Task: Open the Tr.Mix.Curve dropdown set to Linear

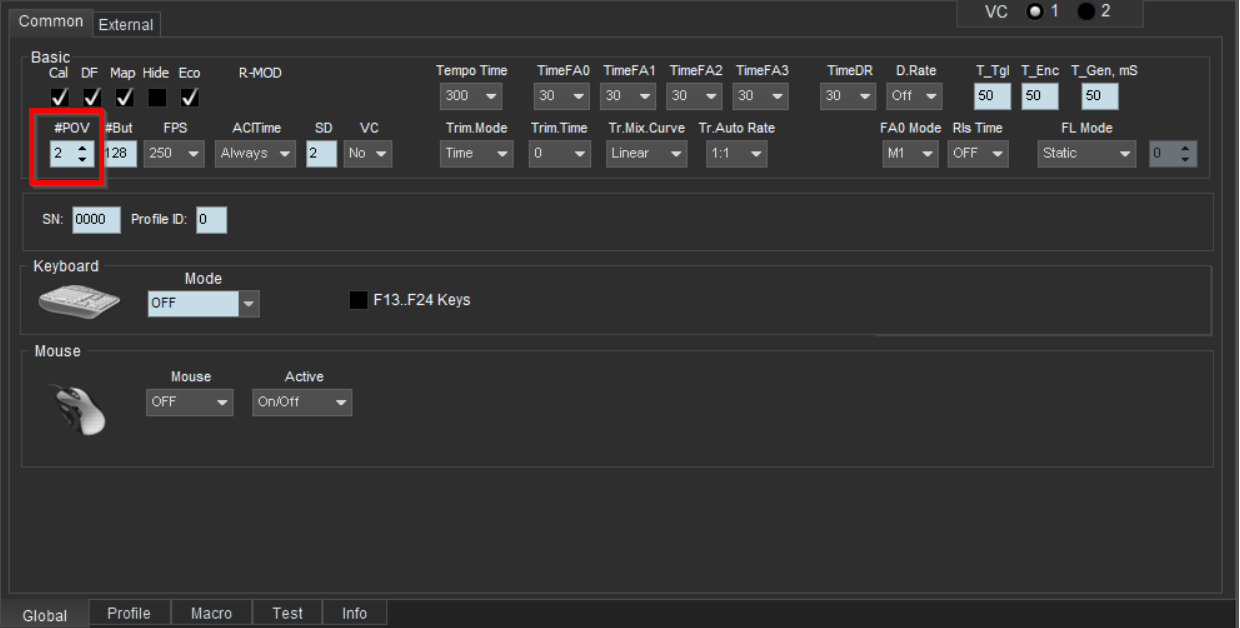Action: click(647, 153)
